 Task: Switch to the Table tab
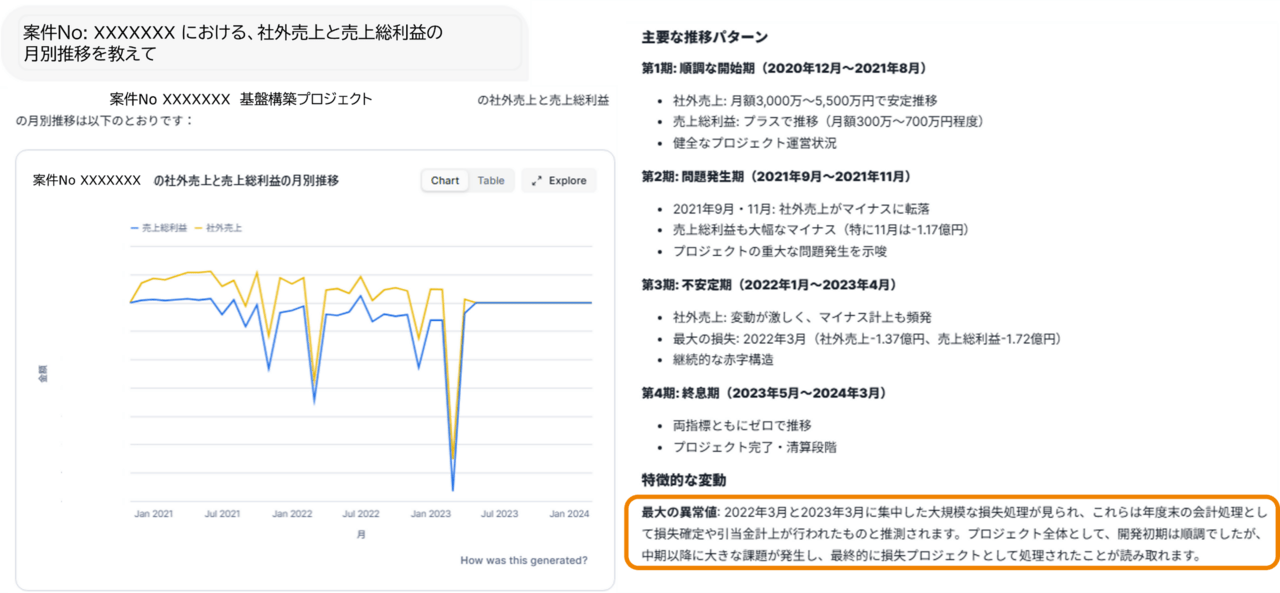491,181
